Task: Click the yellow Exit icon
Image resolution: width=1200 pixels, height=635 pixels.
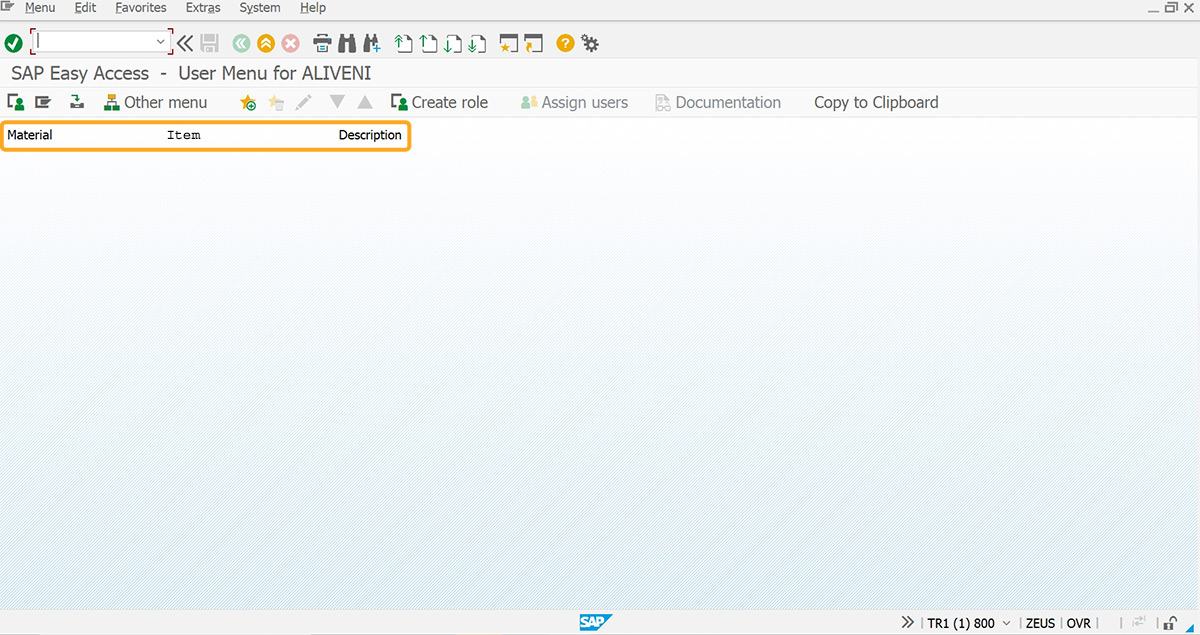Action: [x=266, y=43]
